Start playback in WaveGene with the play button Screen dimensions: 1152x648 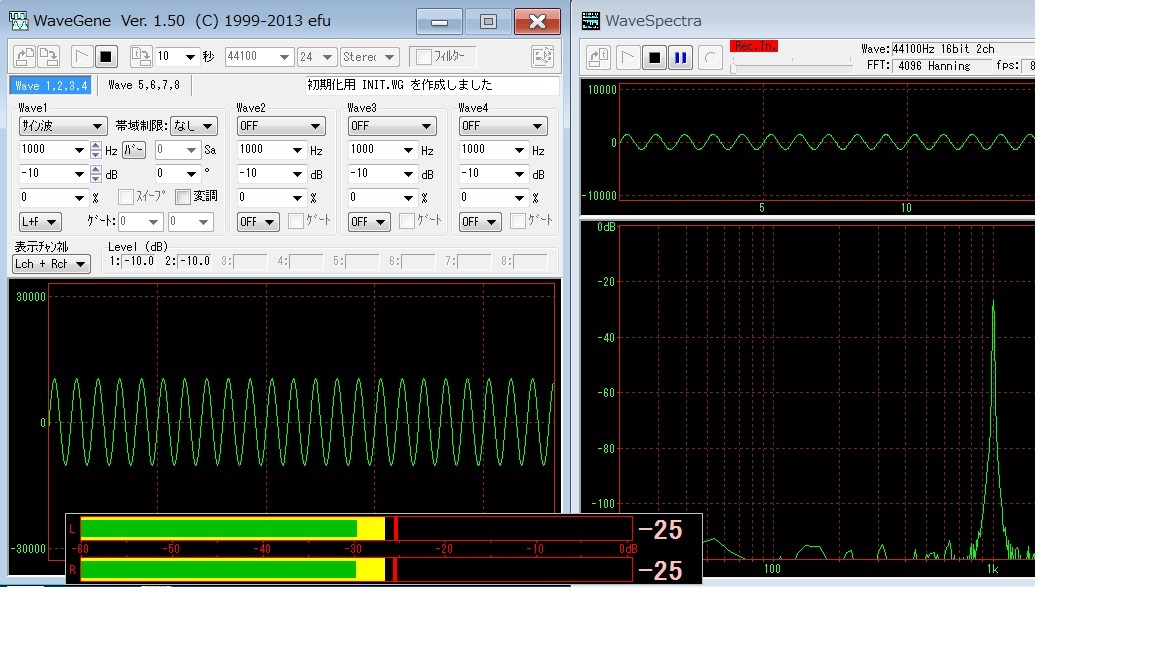82,57
